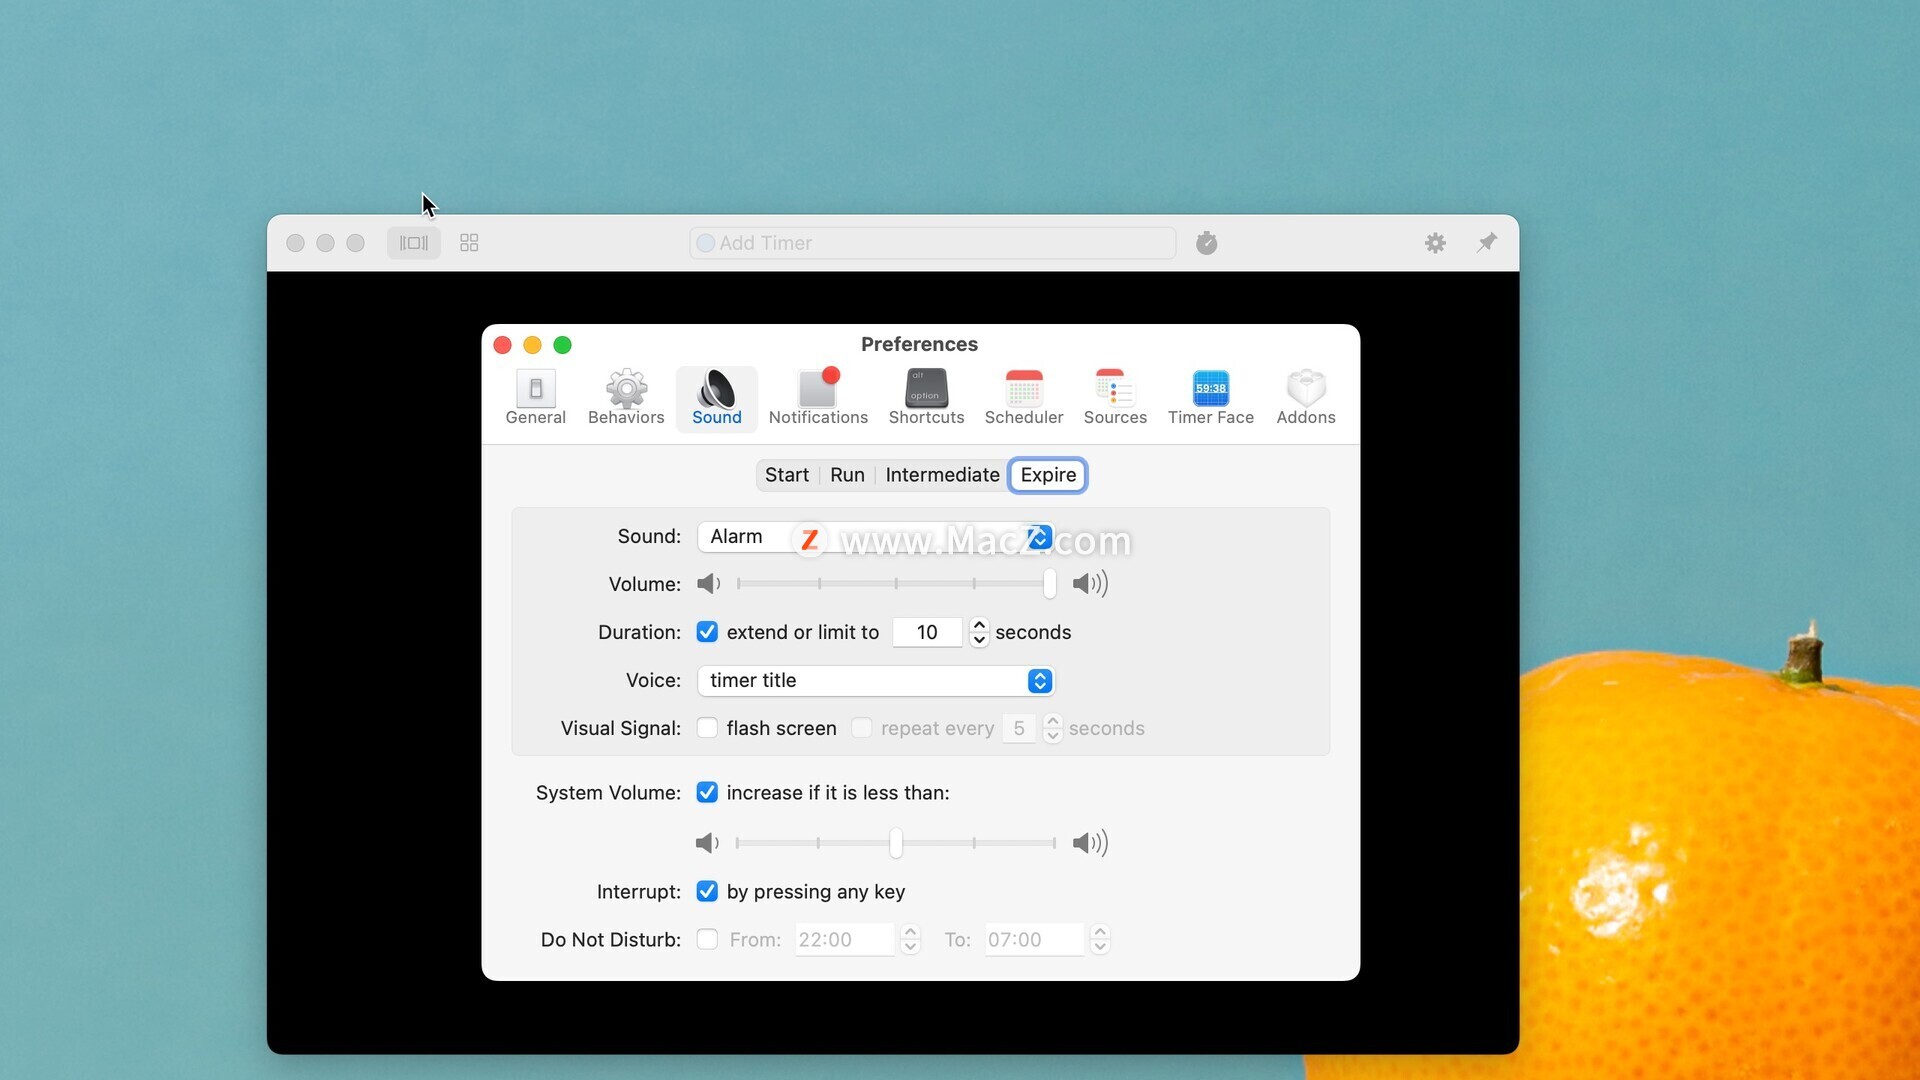Click the low volume speaker icon beside Volume
1920x1080 pixels.
709,584
